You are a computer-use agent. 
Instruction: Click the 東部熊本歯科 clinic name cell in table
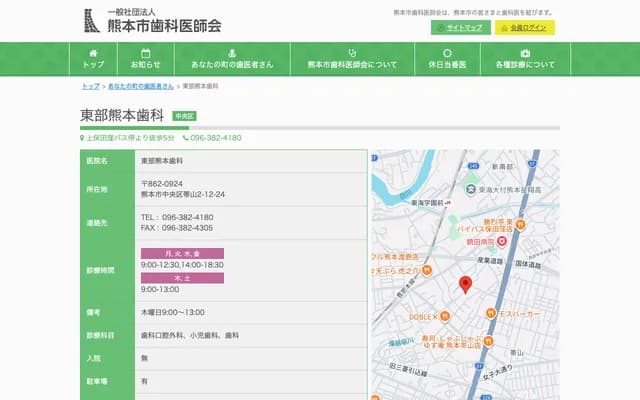tap(162, 161)
